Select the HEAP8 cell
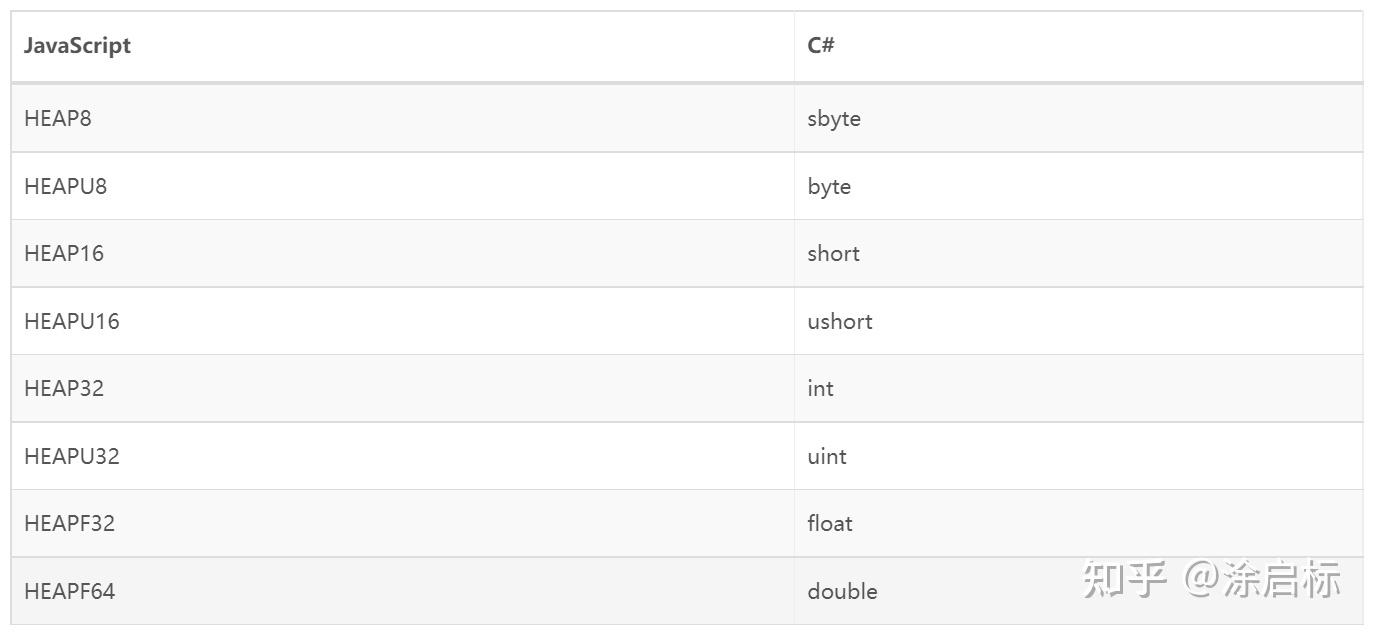Screen dimensions: 1376x637 pos(58,118)
